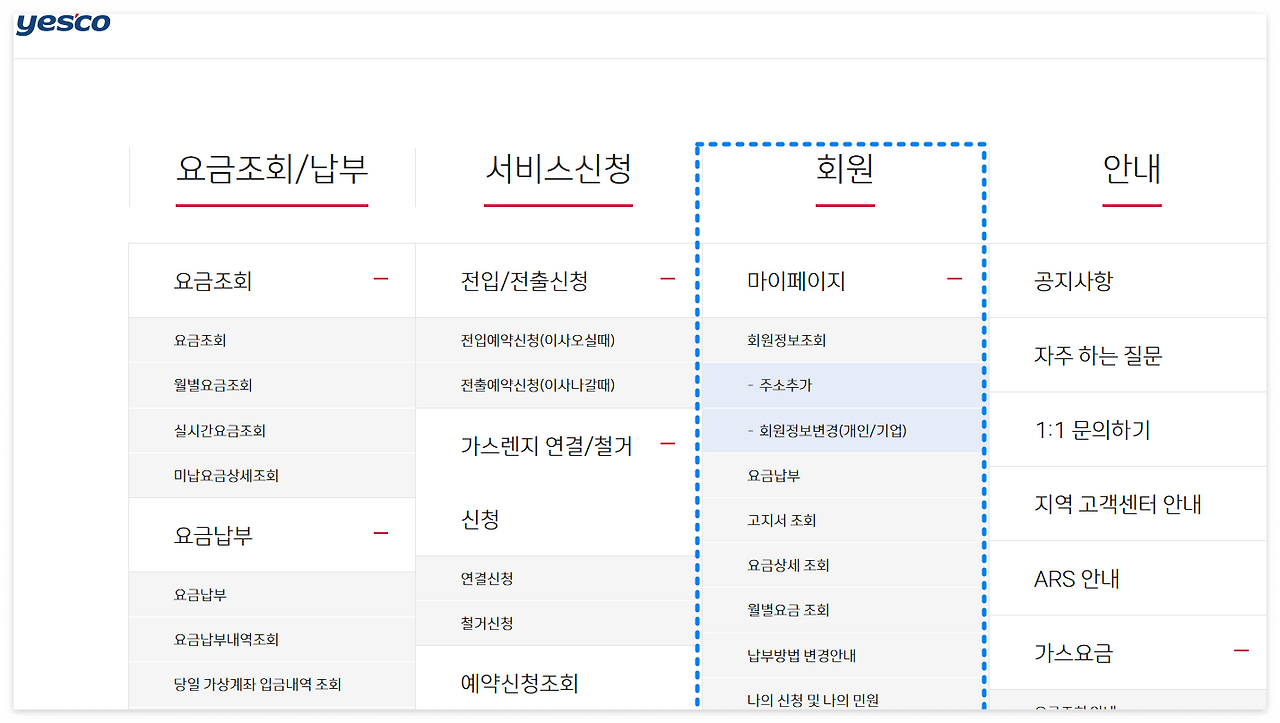Image resolution: width=1280 pixels, height=723 pixels.
Task: Click 요금납부 section heading in first column
Action: click(213, 536)
